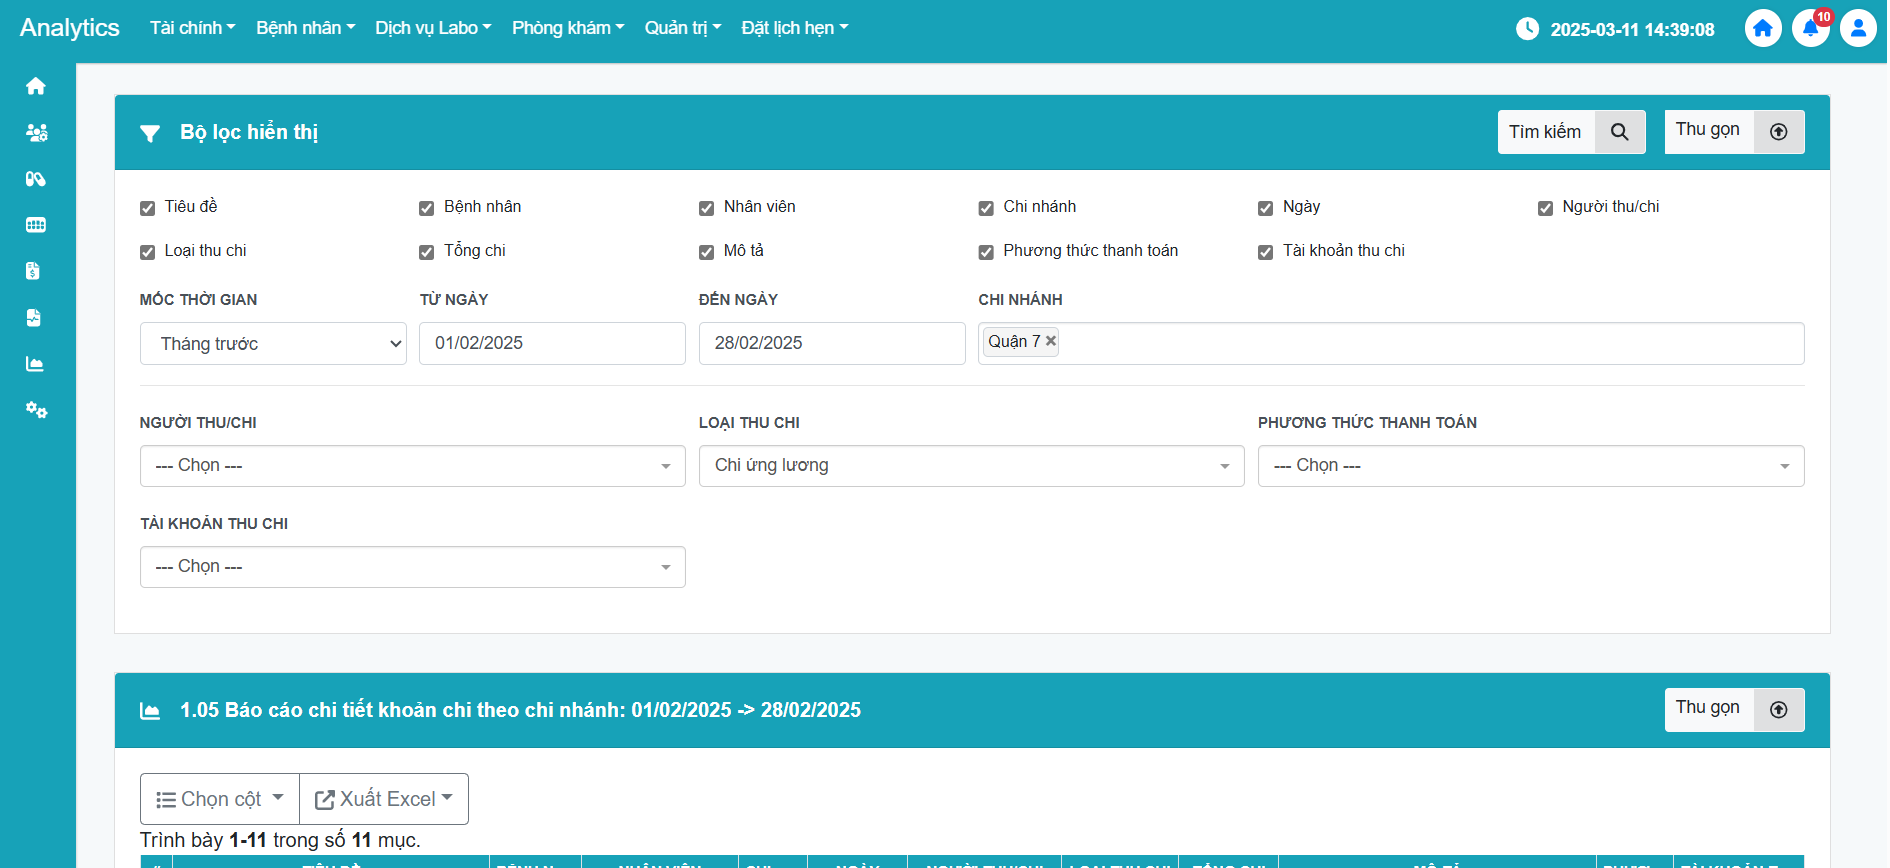Click the Xuất Excel button
The image size is (1890, 868).
click(x=384, y=799)
